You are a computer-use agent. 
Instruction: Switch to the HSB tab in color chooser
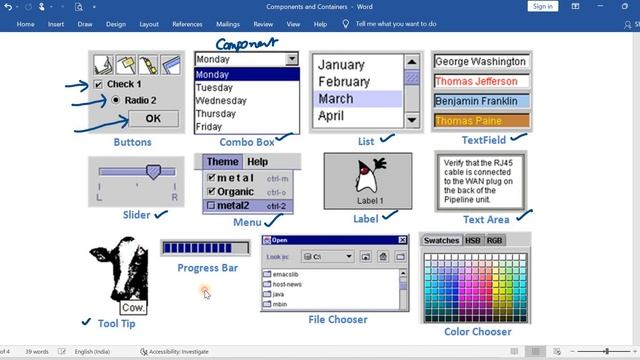(x=473, y=240)
